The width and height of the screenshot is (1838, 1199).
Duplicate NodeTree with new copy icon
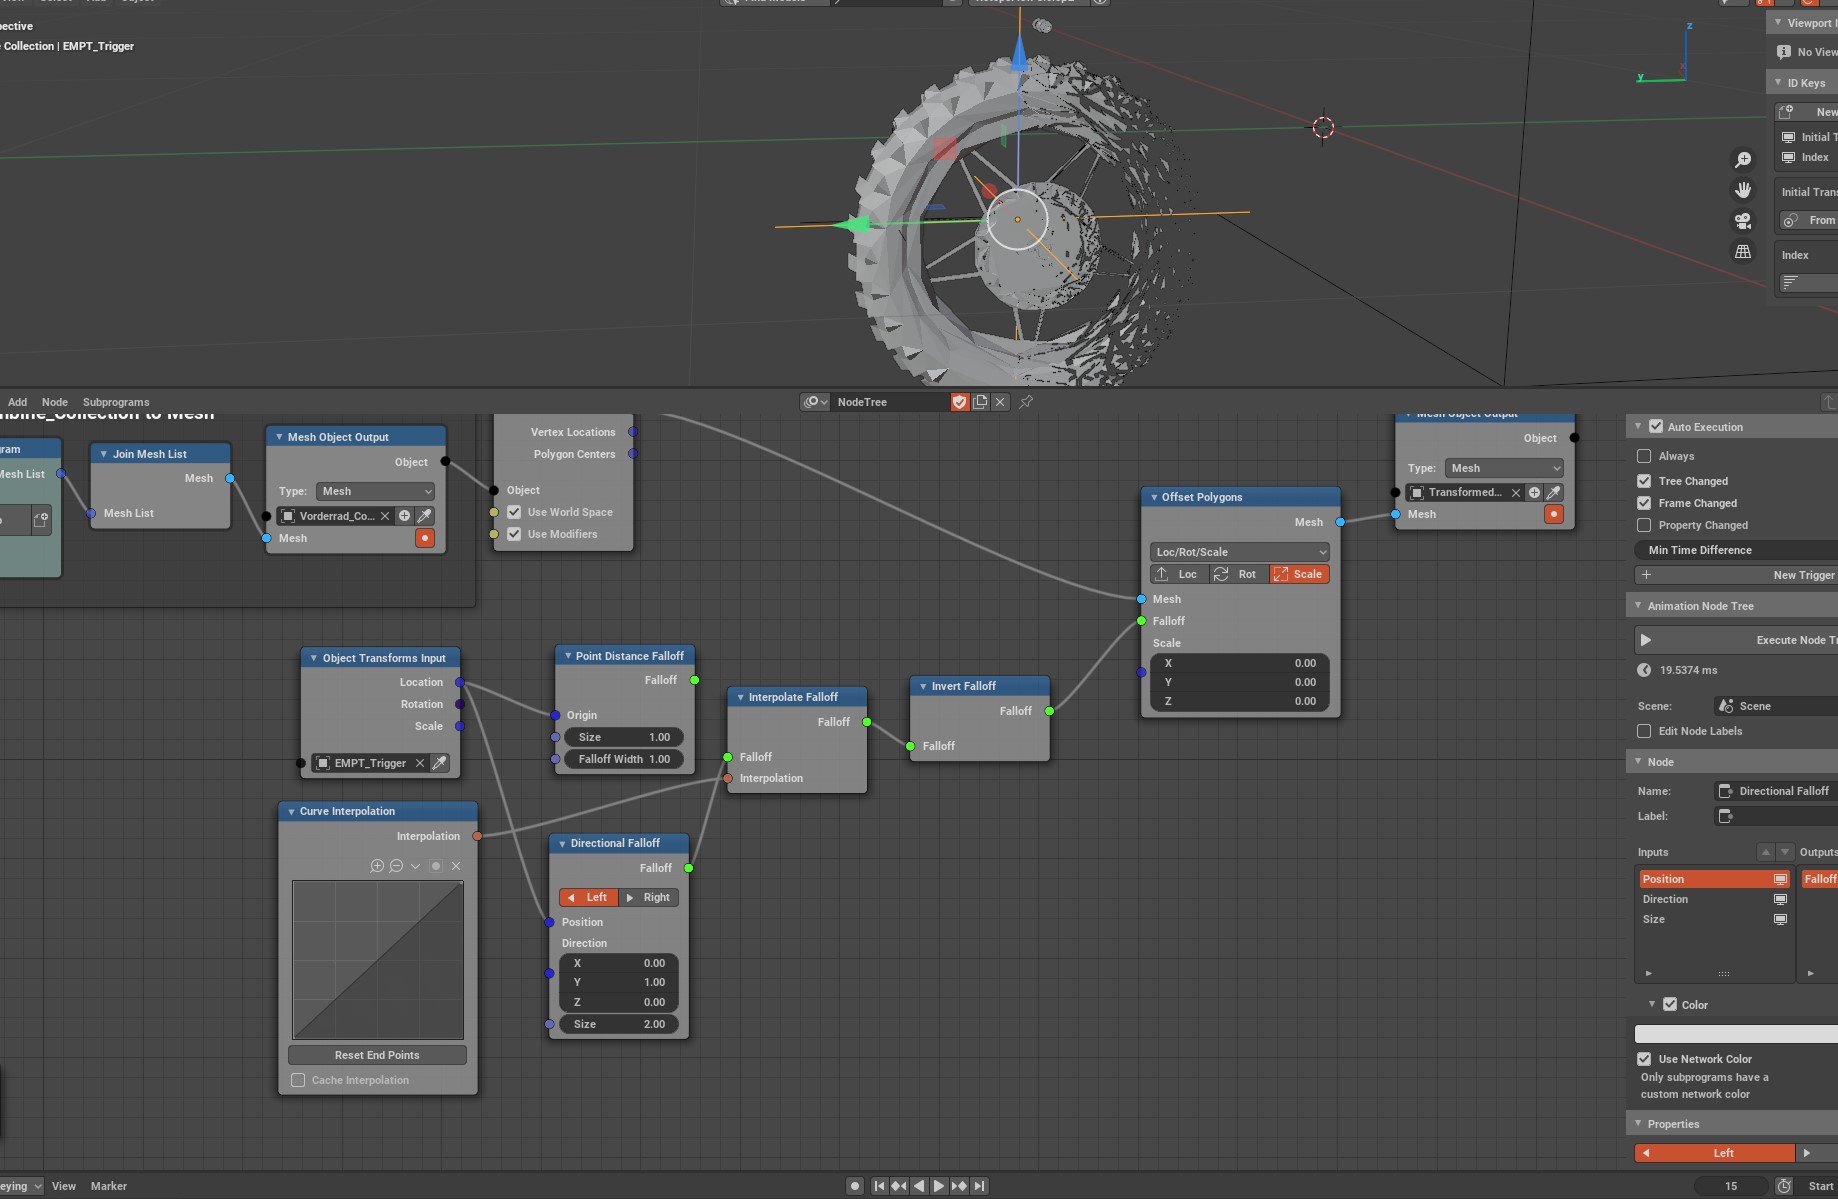point(980,402)
